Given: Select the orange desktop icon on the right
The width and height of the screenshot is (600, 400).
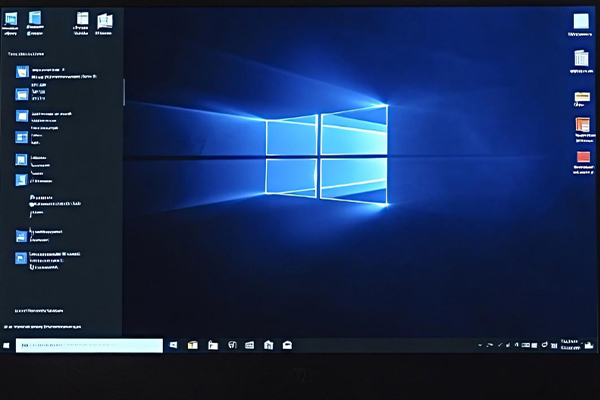Looking at the screenshot, I should [583, 125].
